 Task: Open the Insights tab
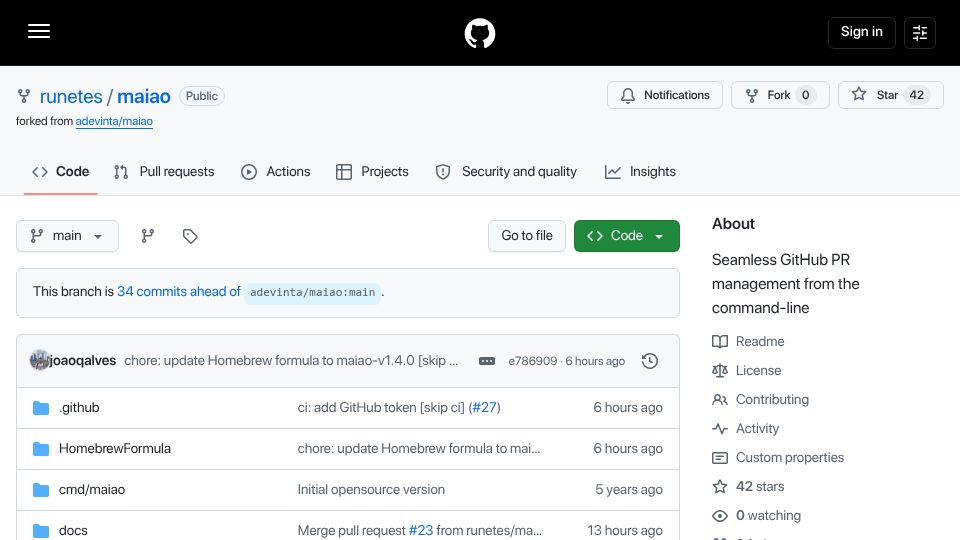640,171
